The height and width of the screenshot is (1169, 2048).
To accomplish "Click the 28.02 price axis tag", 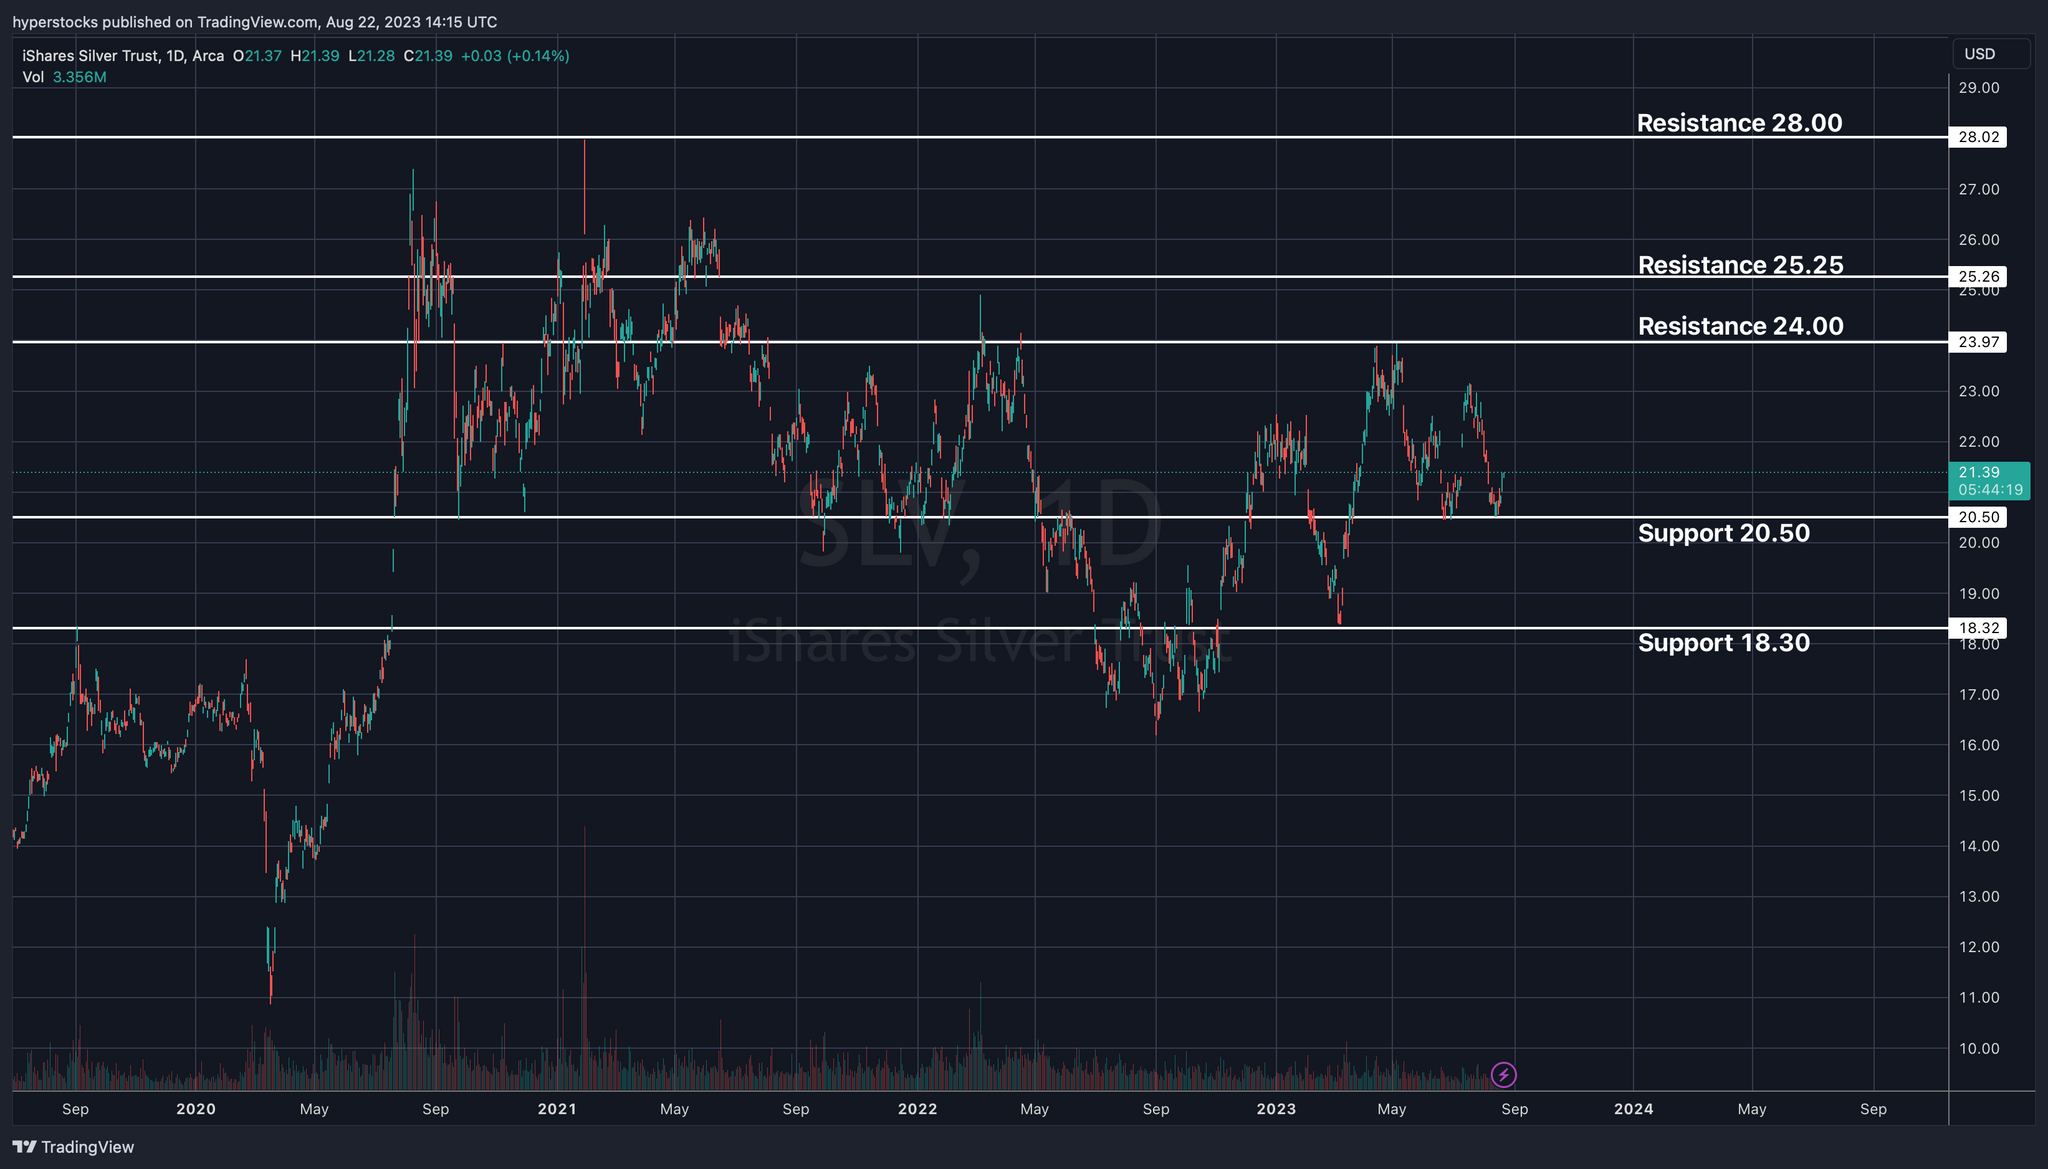I will tap(1978, 137).
